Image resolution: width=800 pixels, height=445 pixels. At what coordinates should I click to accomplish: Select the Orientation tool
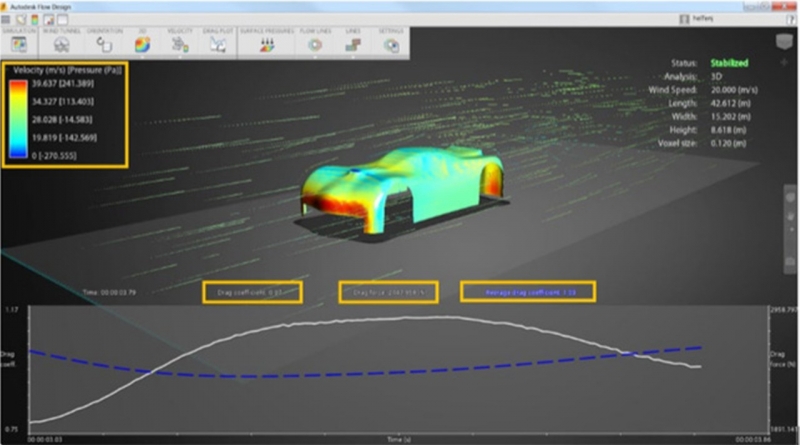click(x=103, y=44)
